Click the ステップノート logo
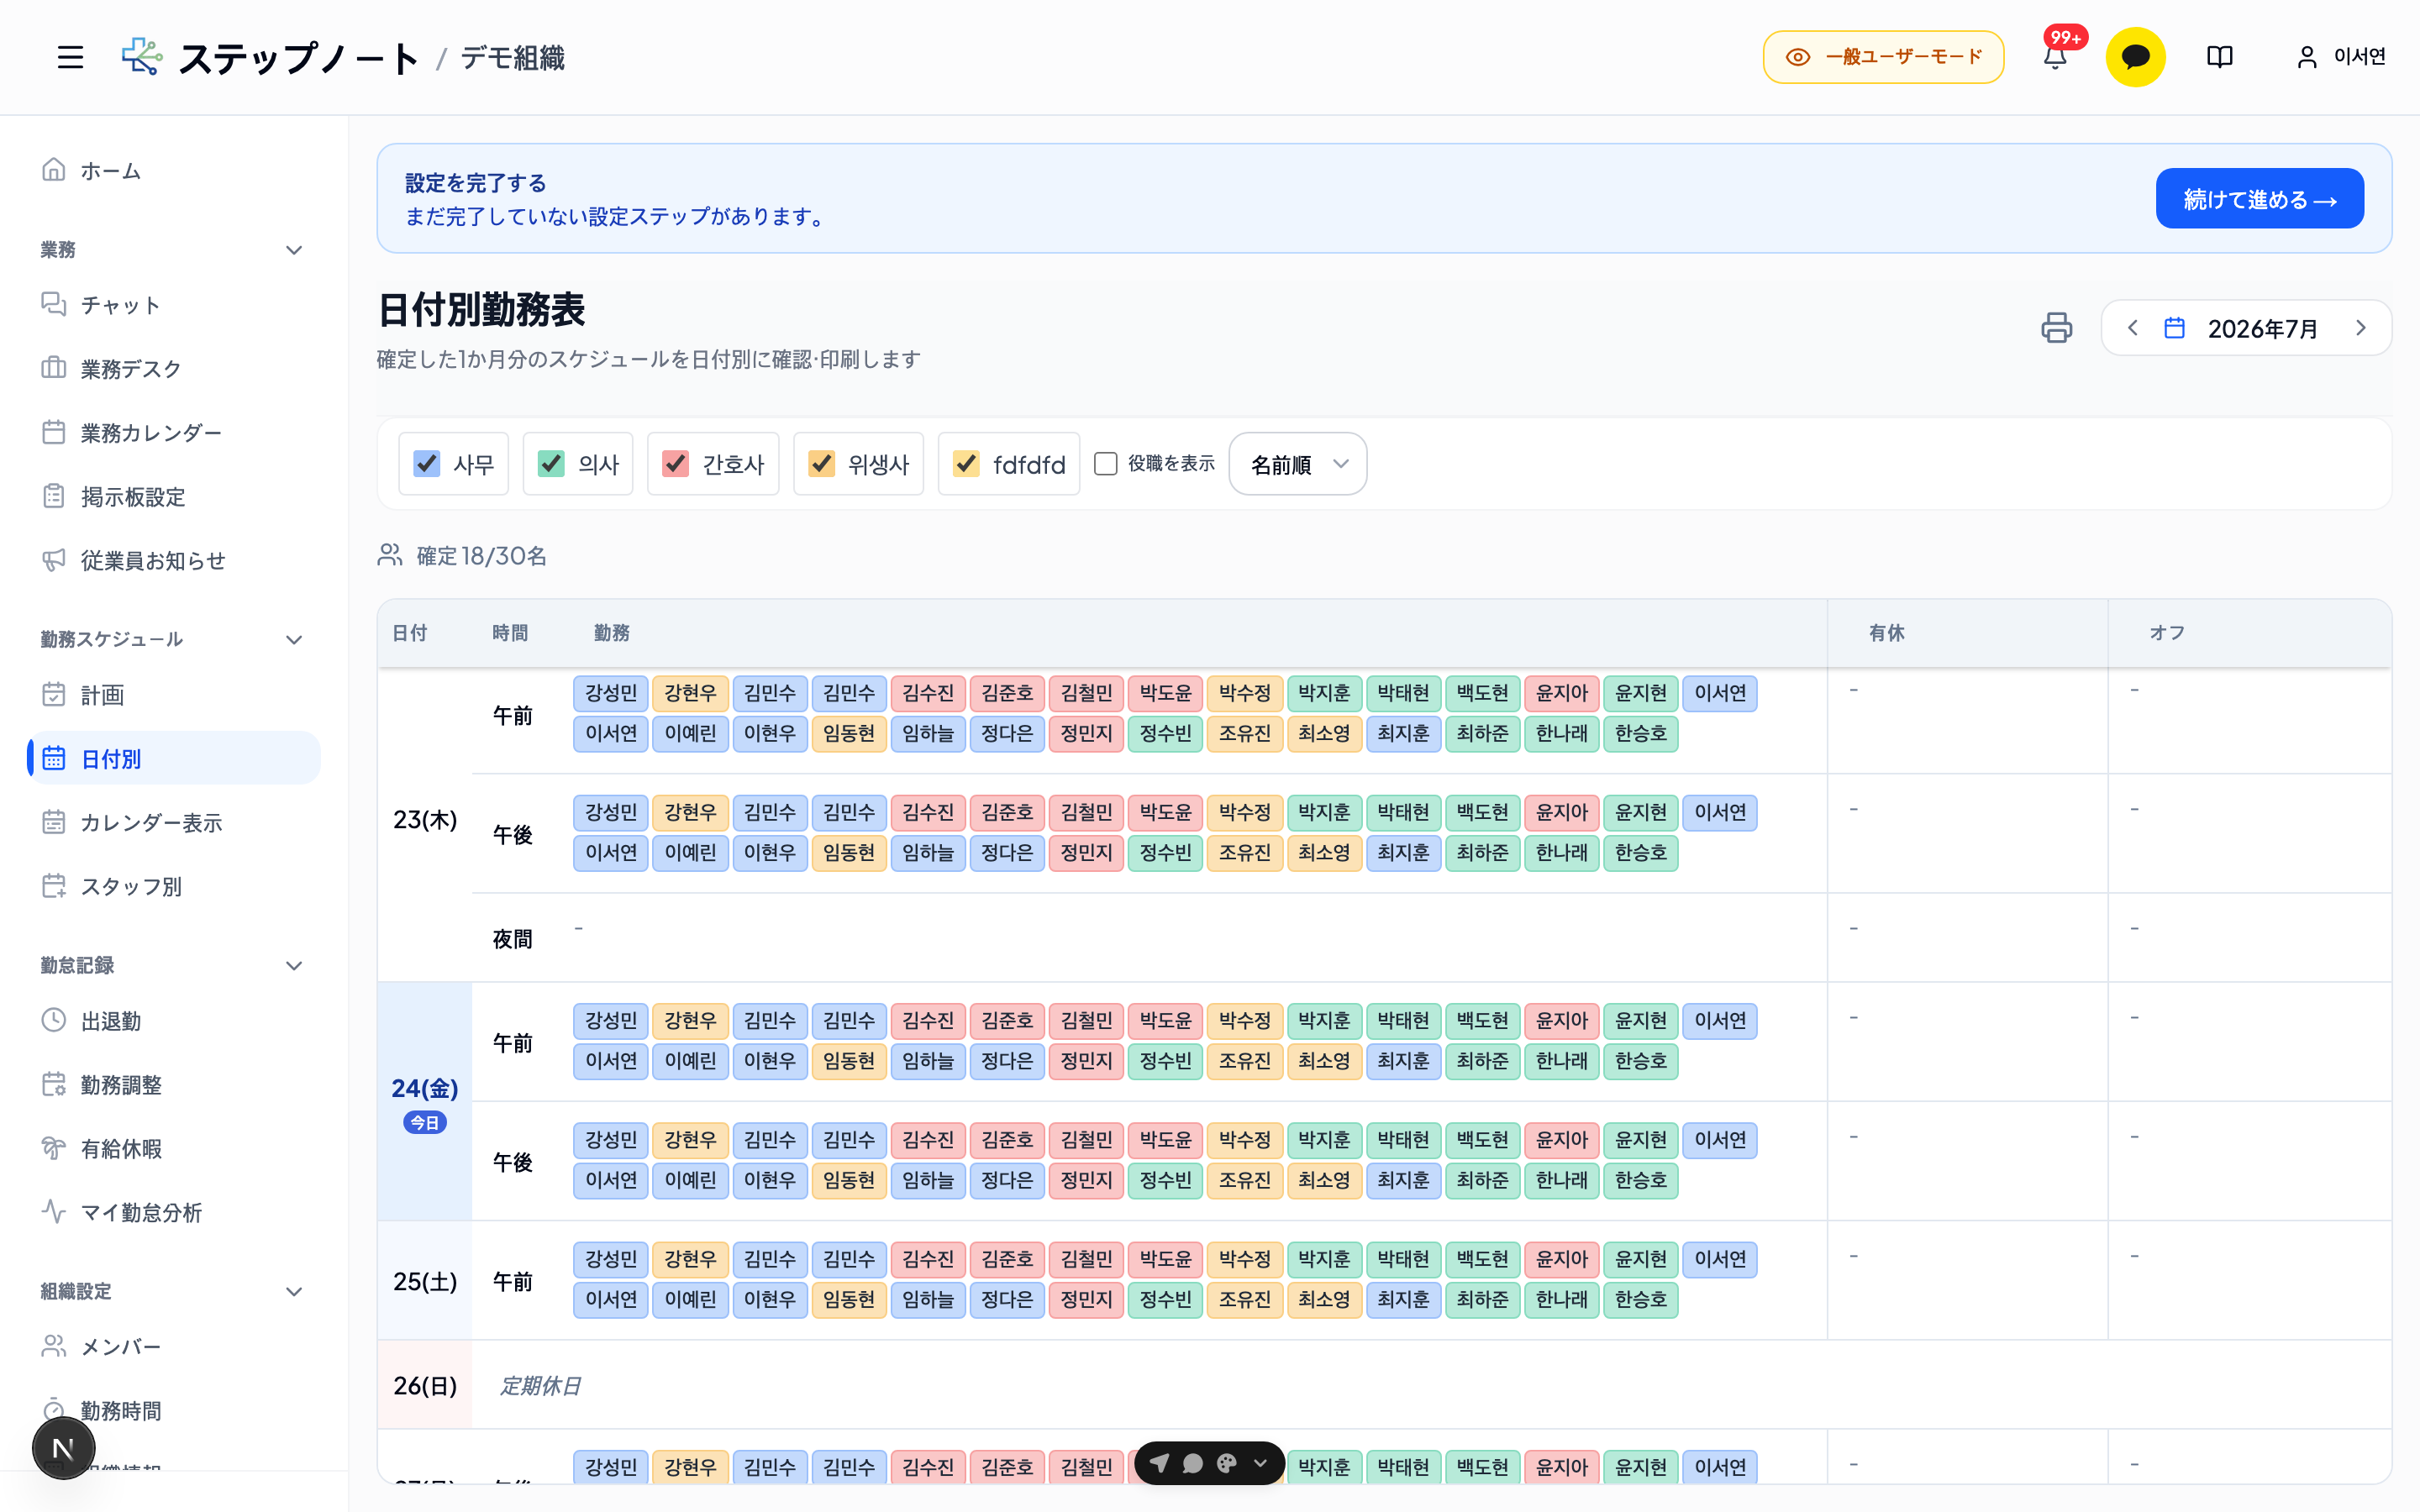2420x1512 pixels. tap(269, 58)
